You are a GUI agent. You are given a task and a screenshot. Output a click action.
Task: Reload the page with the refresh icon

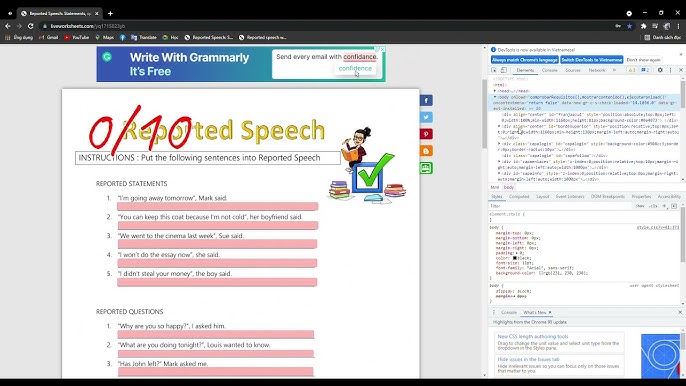[31, 26]
